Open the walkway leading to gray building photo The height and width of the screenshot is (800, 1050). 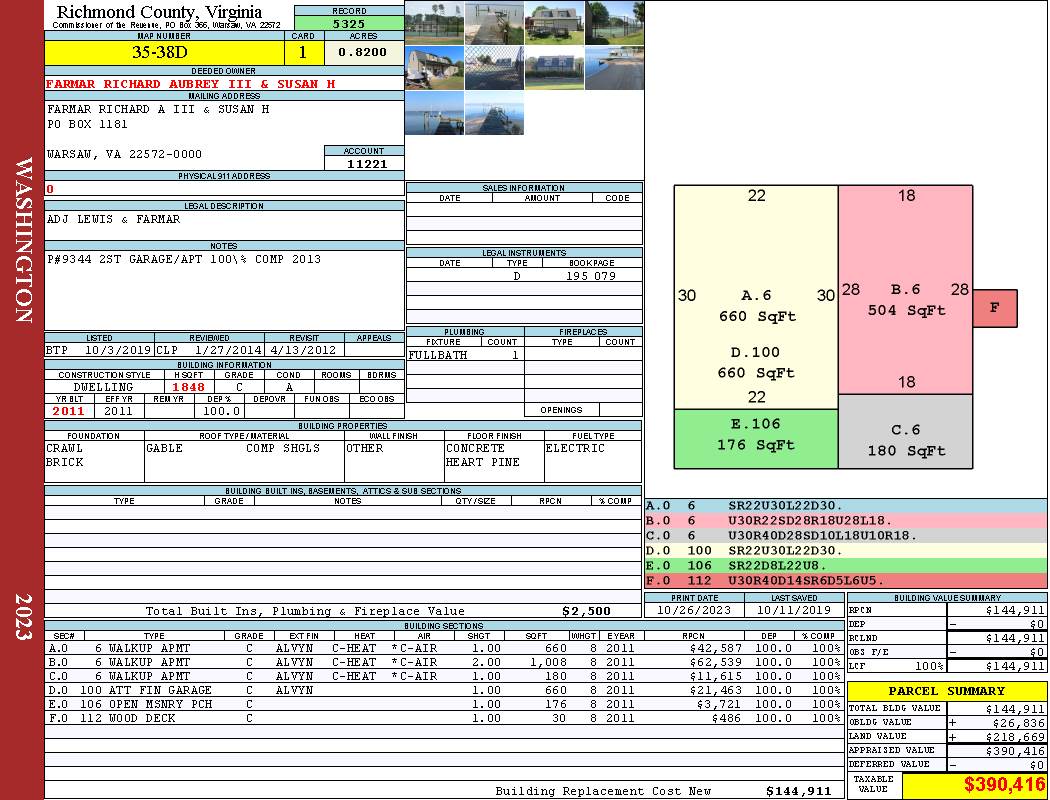494,23
